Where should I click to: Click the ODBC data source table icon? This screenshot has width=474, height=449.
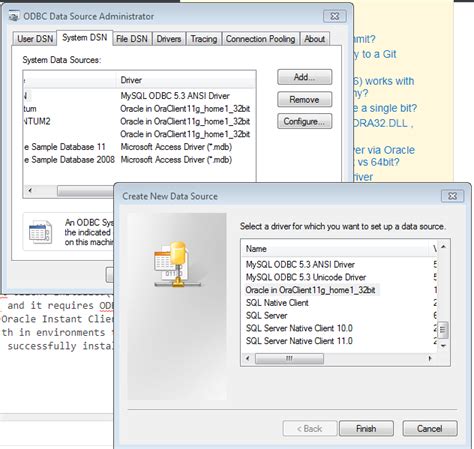pos(40,232)
